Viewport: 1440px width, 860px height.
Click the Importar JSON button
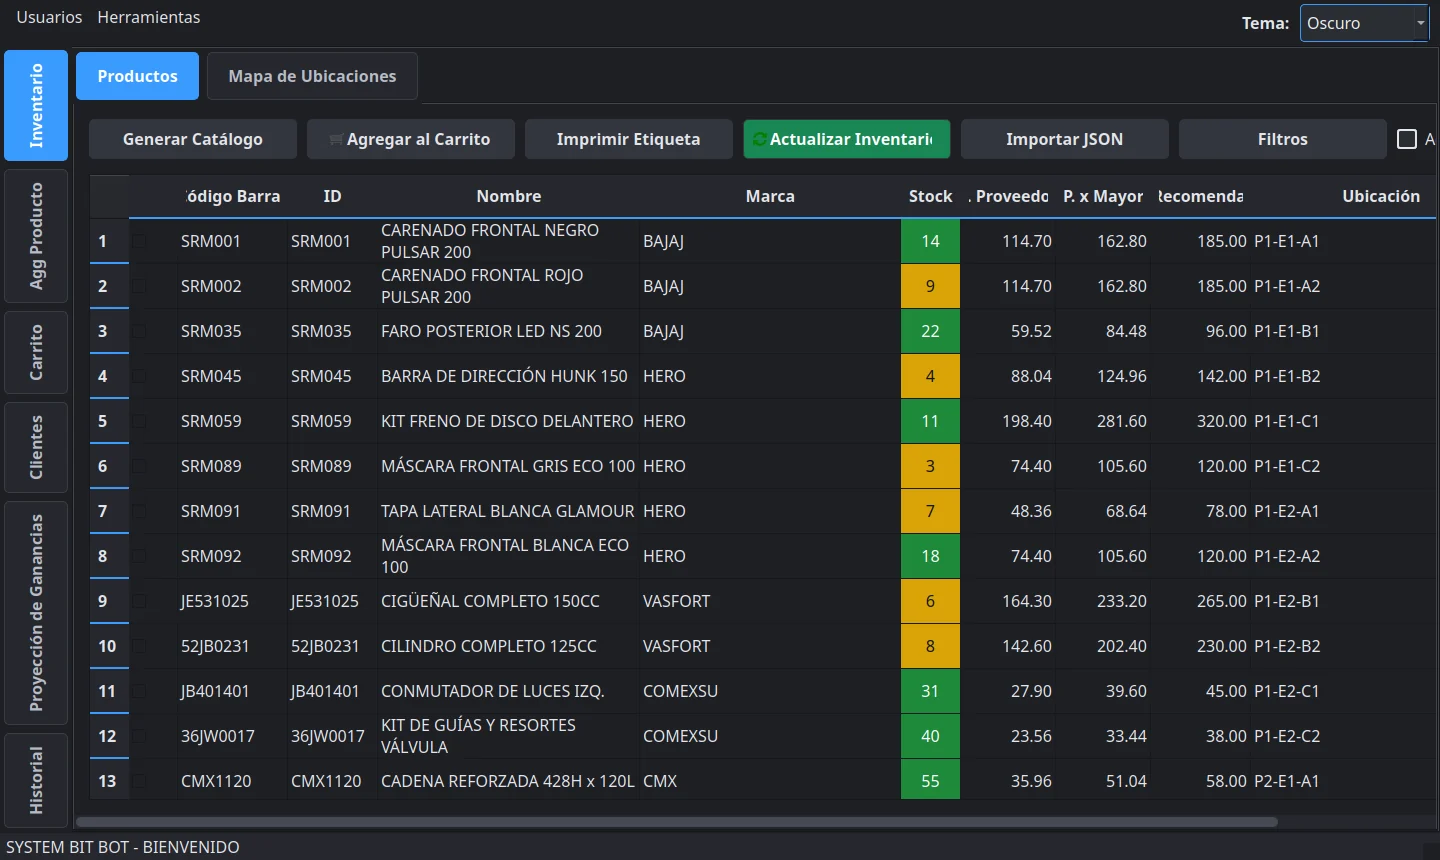tap(1065, 139)
